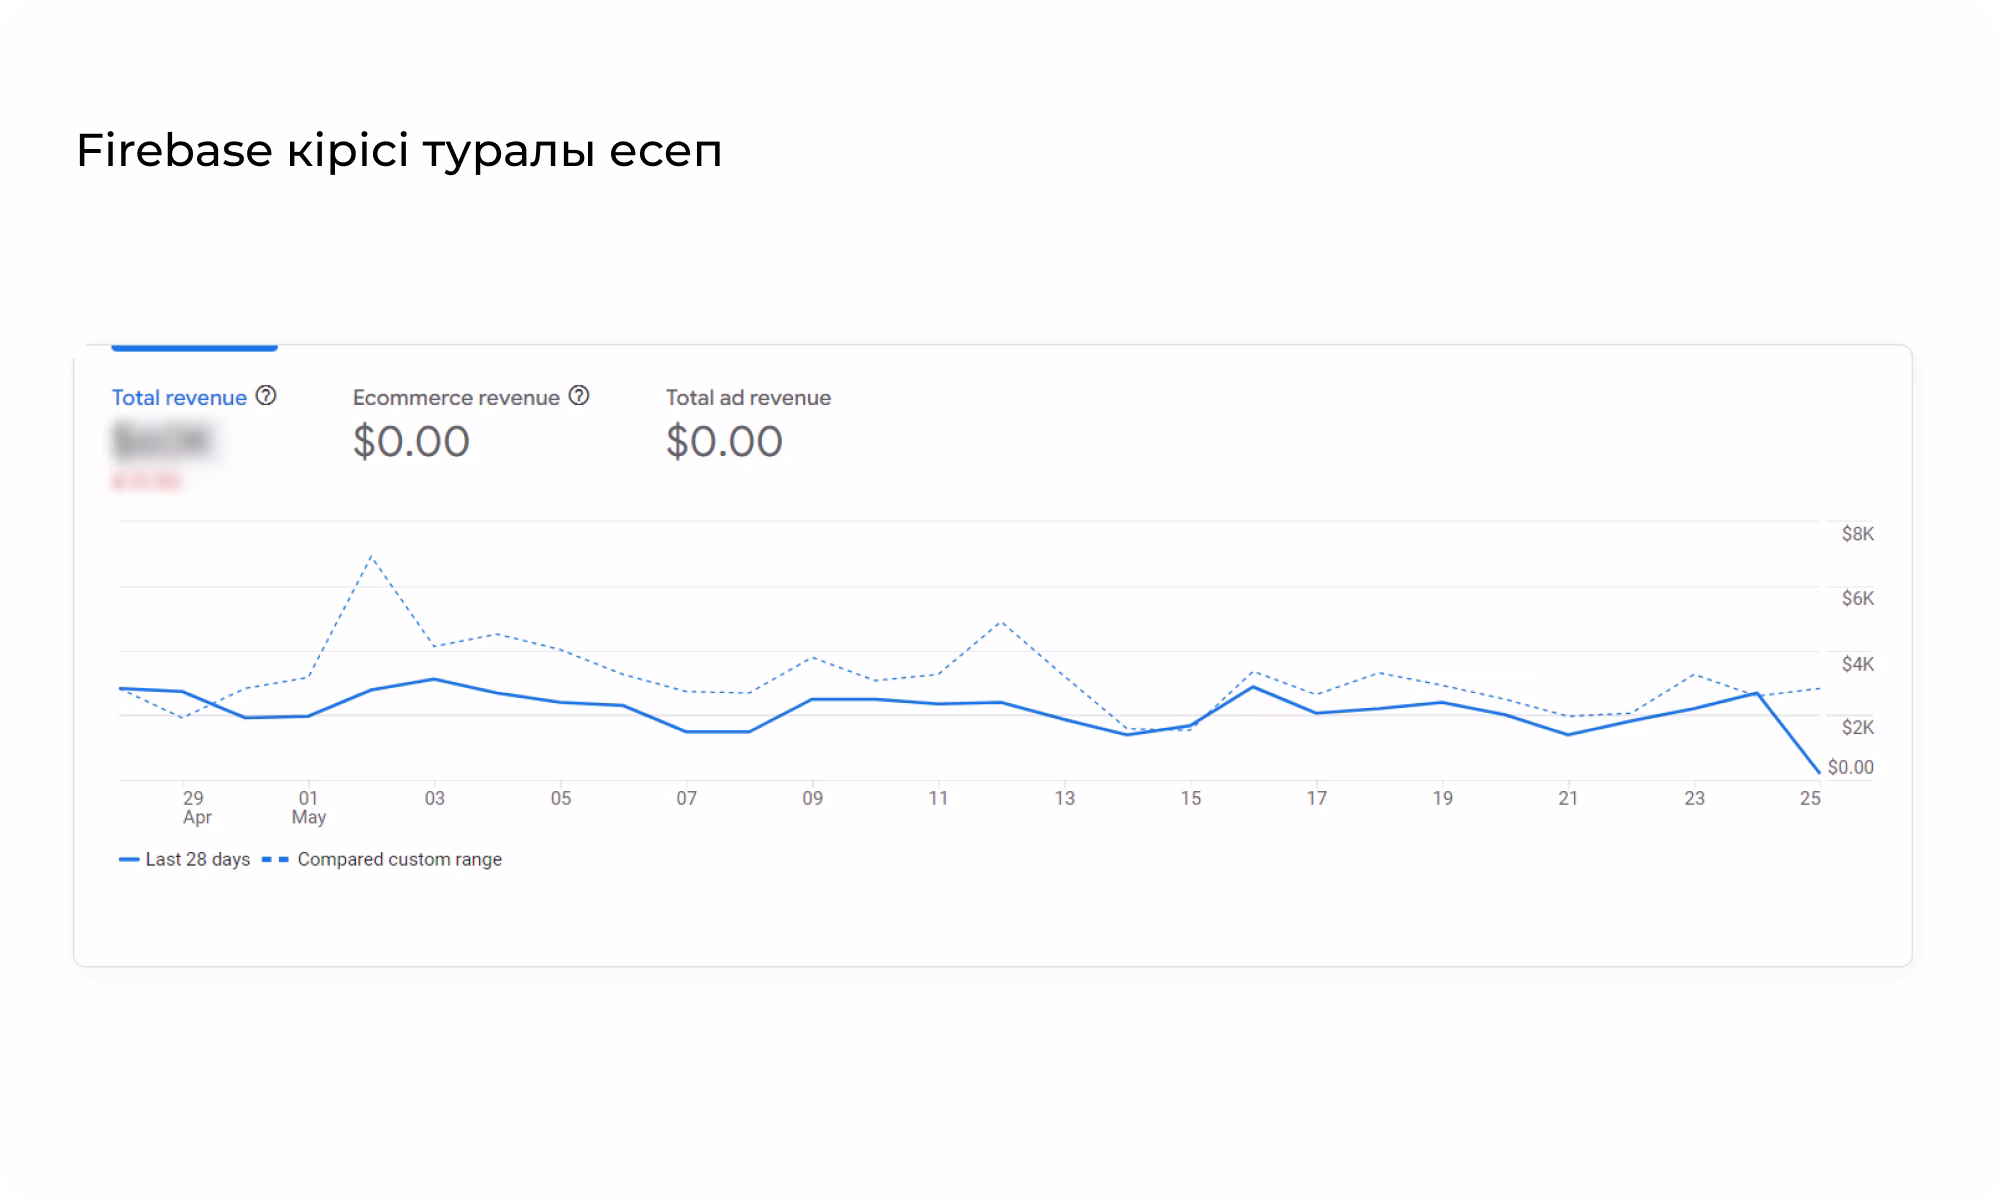Click the Ecommerce revenue $0.00 value

pyautogui.click(x=411, y=441)
